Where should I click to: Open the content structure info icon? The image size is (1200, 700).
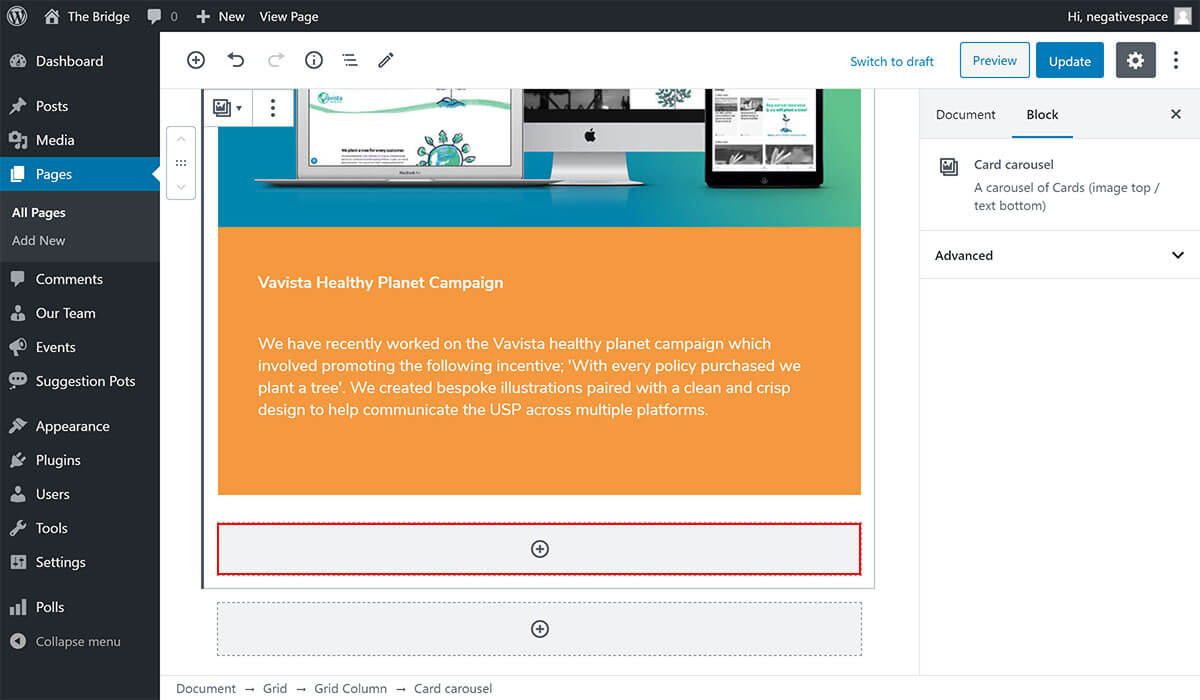[x=314, y=60]
